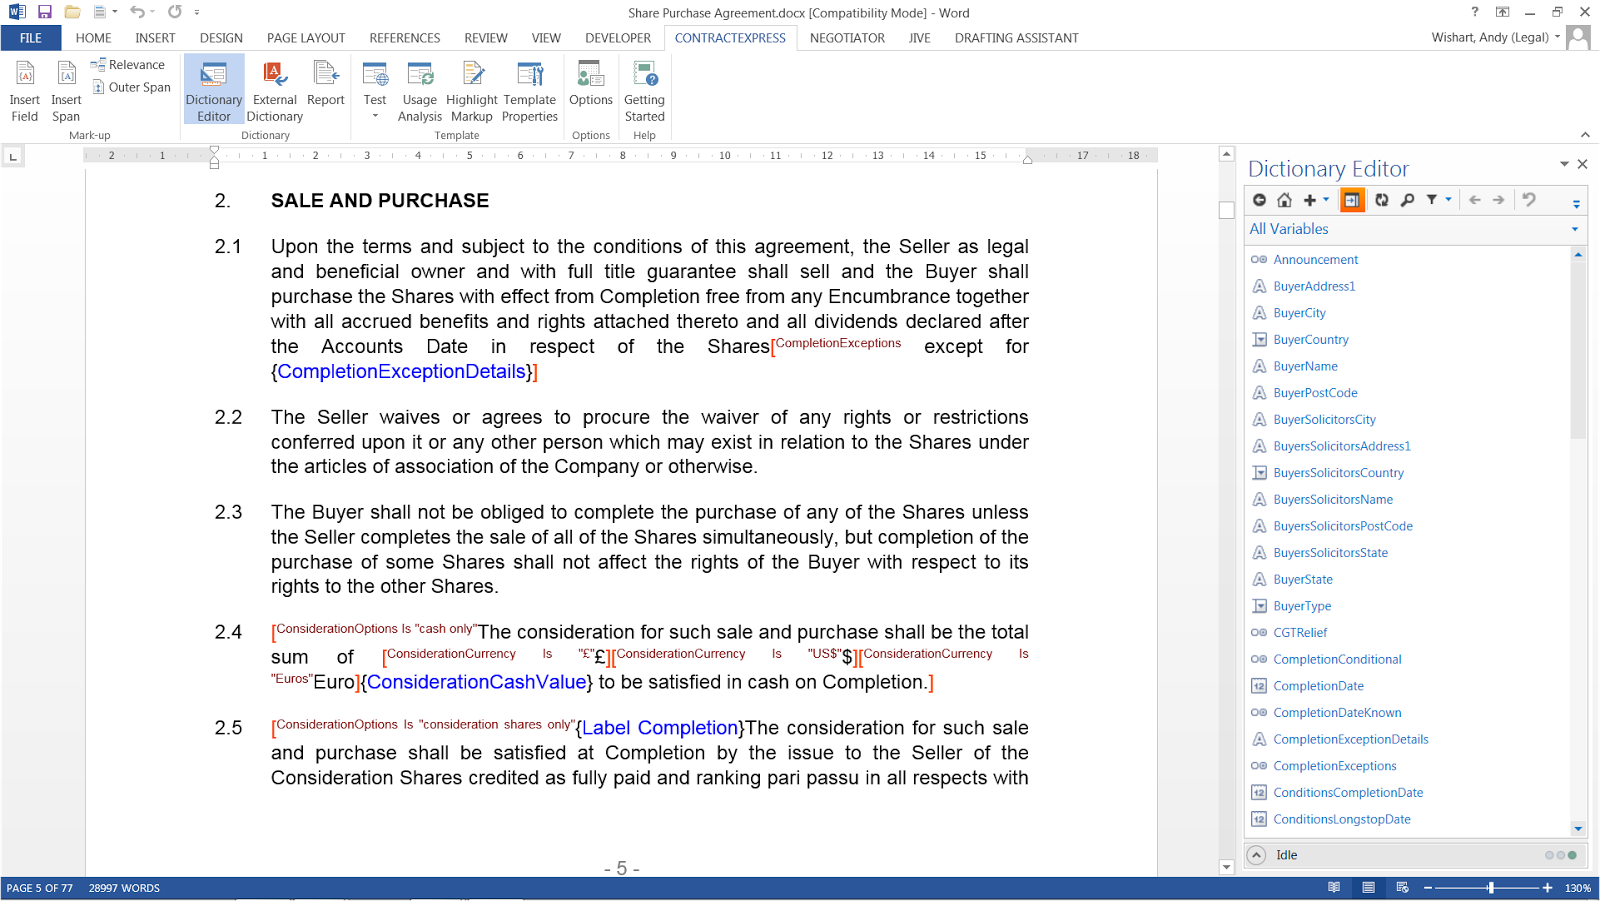This screenshot has height=901, width=1600.
Task: Undo the last action in Quick Access Toolbar
Action: coord(137,12)
